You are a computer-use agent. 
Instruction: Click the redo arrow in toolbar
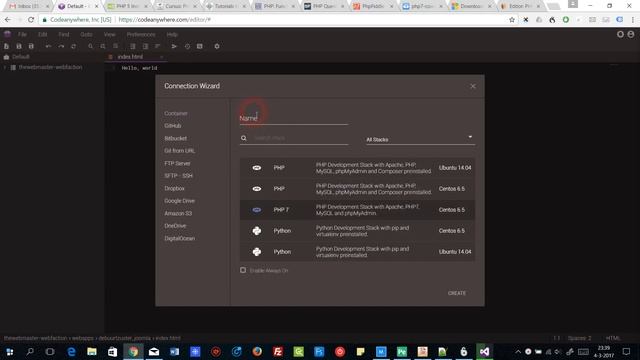coord(61,47)
